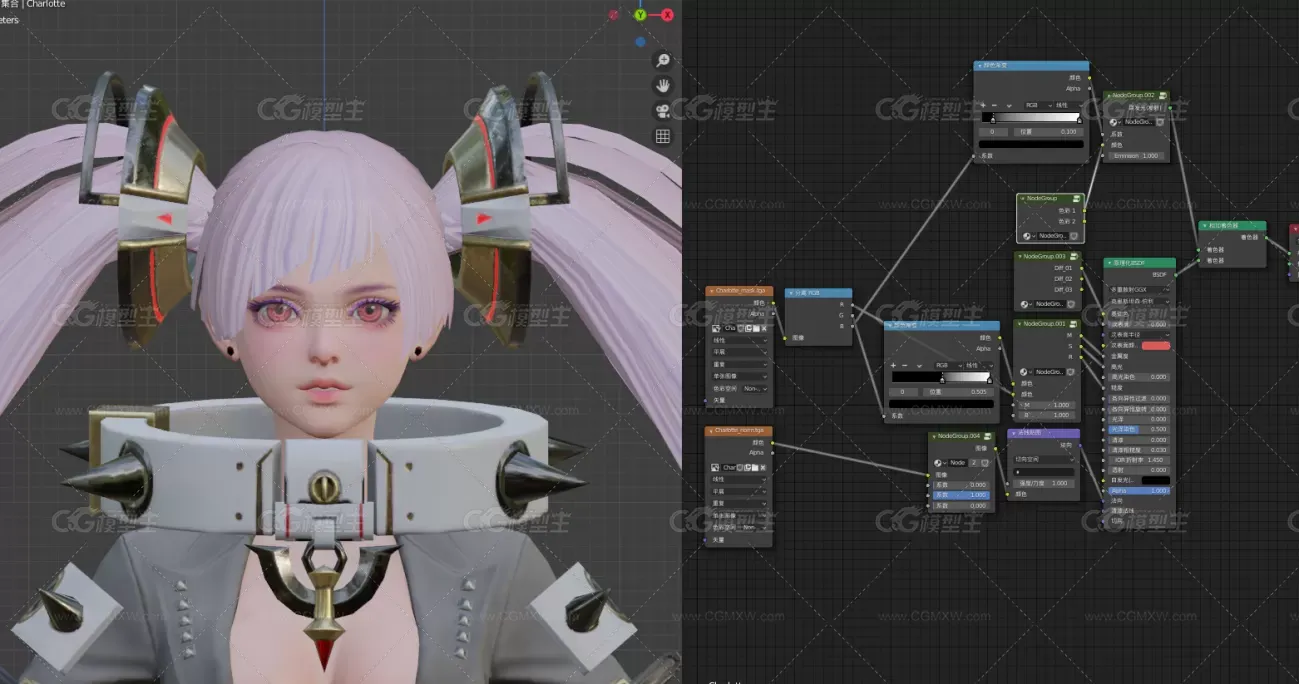Select right gradient stop handle in top color ramp
1299x684 pixels.
(x=1079, y=120)
